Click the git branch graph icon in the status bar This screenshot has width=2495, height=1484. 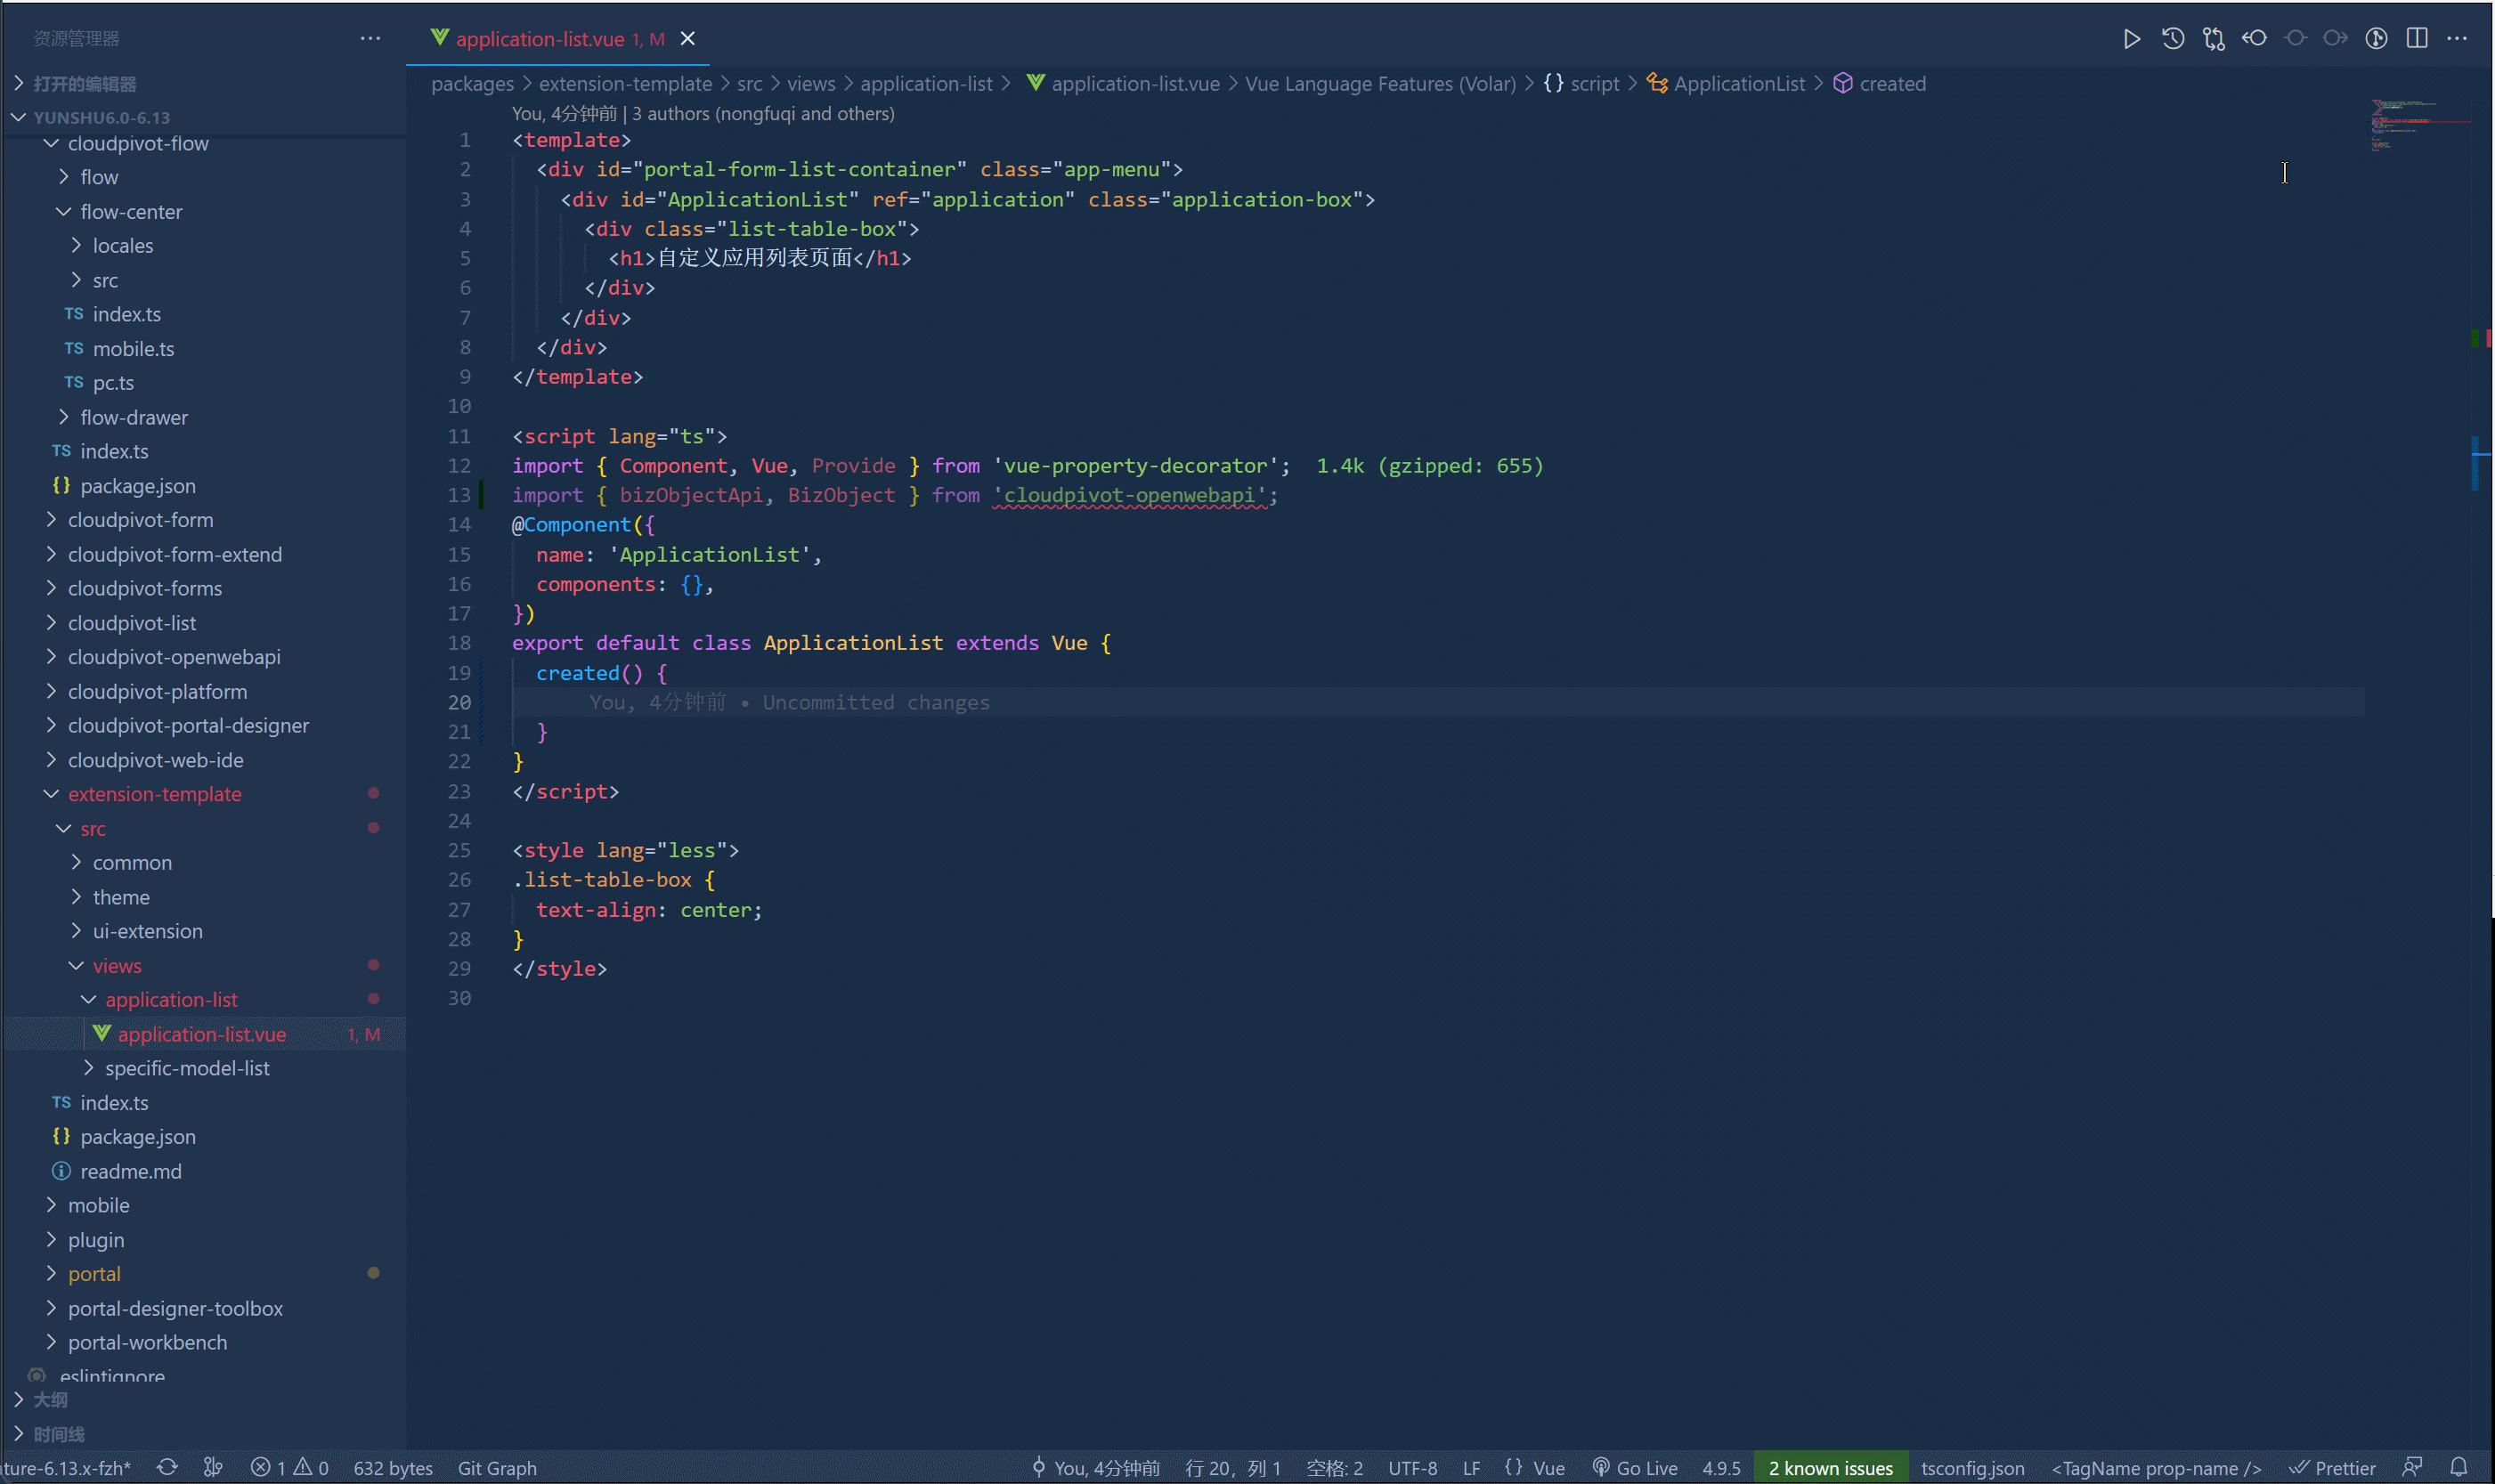[x=213, y=1467]
